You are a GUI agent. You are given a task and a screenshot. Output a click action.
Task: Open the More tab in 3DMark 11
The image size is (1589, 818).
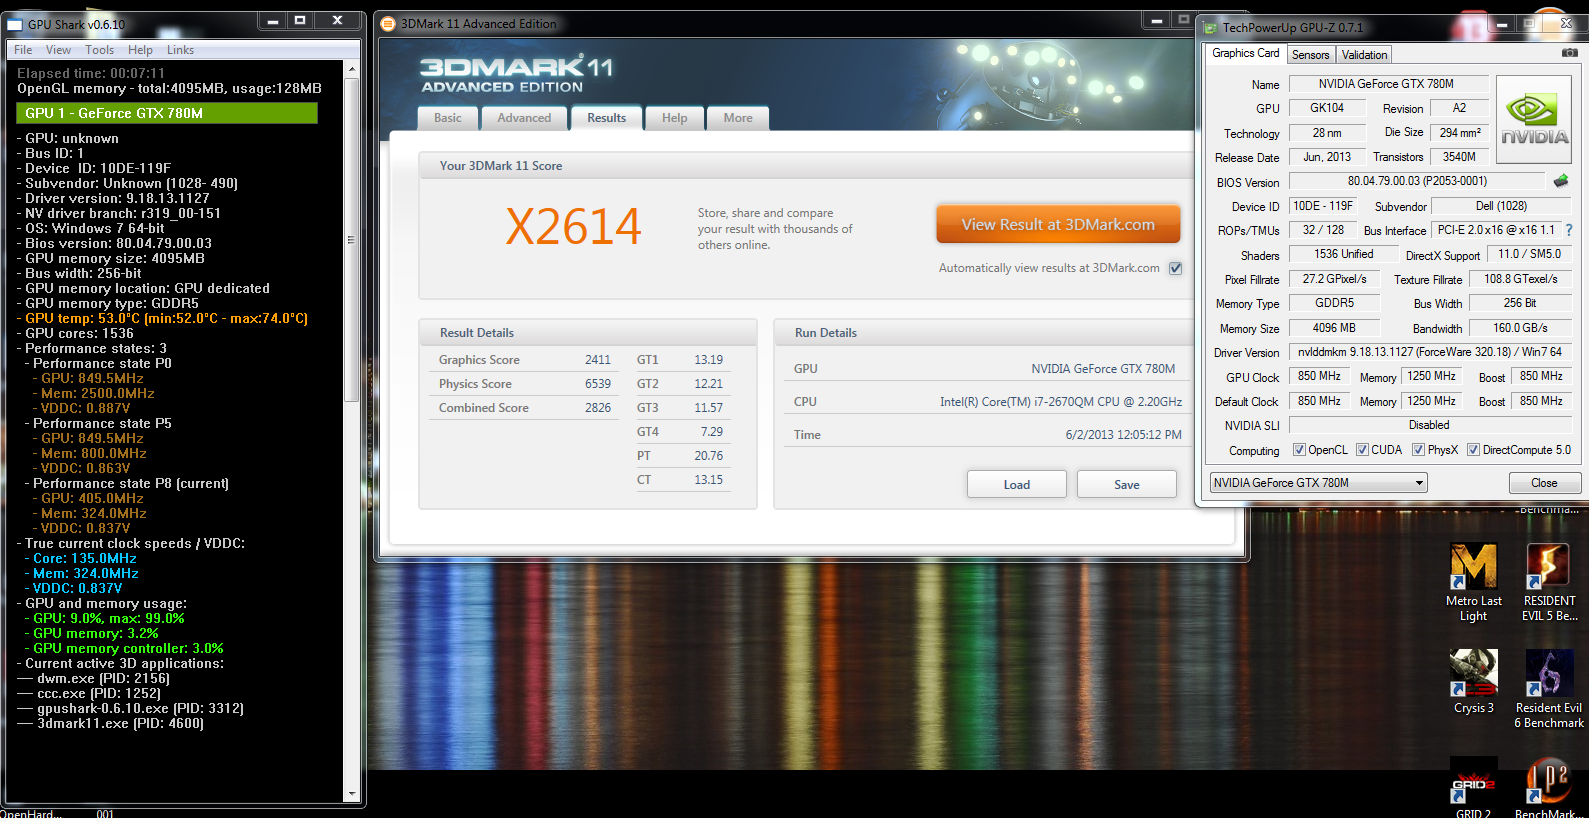(738, 118)
